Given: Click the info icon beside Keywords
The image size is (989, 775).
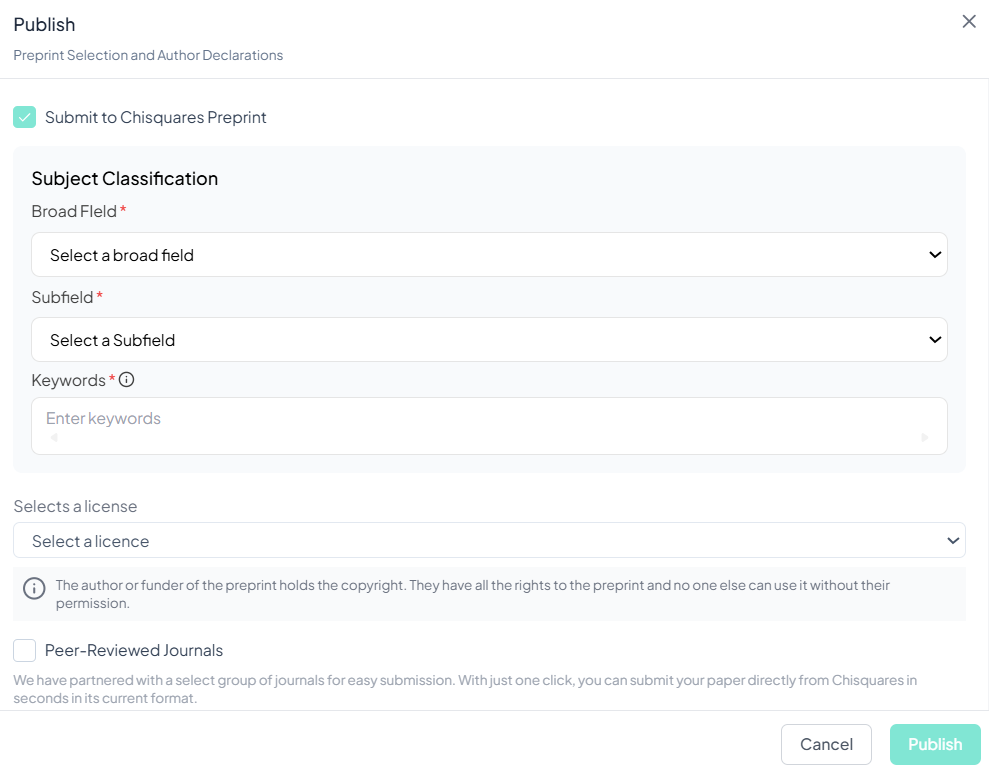Looking at the screenshot, I should coord(127,380).
